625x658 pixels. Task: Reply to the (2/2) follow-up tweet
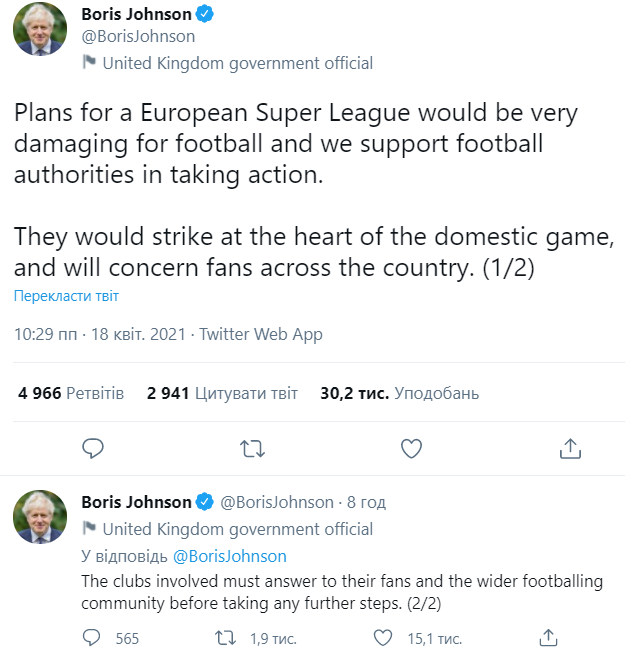92,638
